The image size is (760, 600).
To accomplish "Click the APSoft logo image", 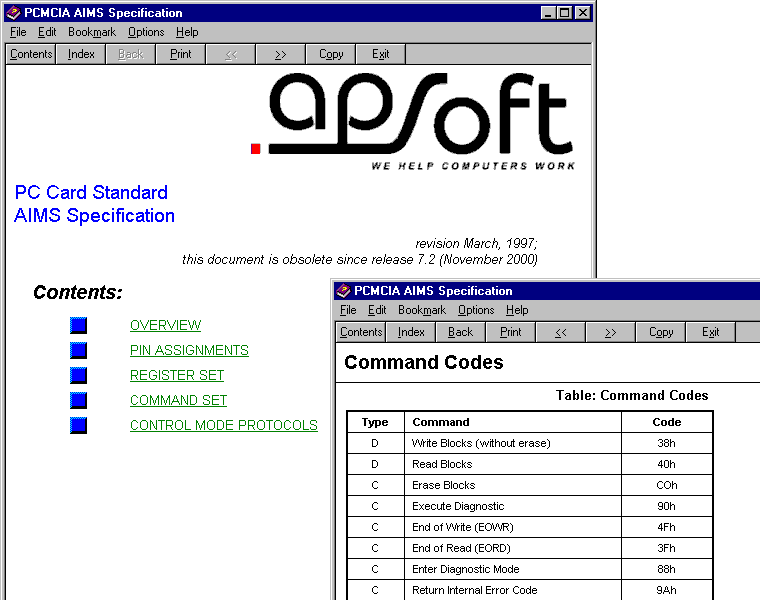I will [x=413, y=121].
